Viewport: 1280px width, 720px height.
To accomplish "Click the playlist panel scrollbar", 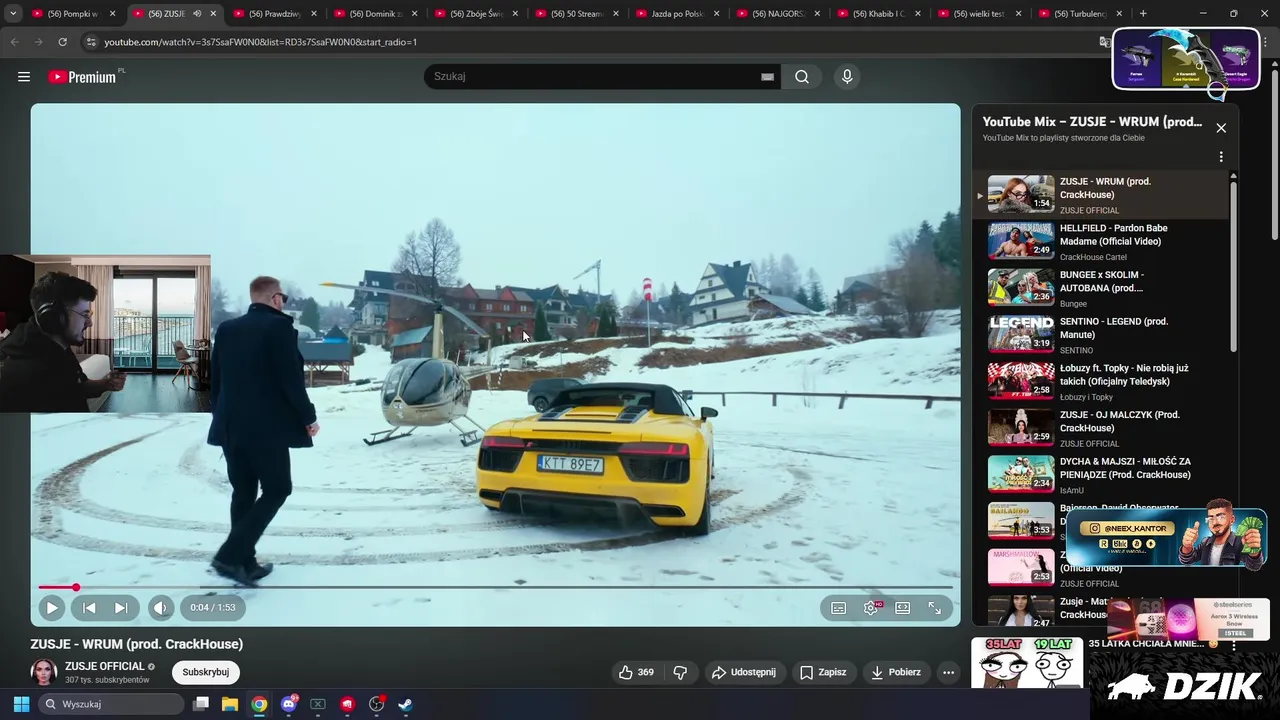I will pos(1233,265).
